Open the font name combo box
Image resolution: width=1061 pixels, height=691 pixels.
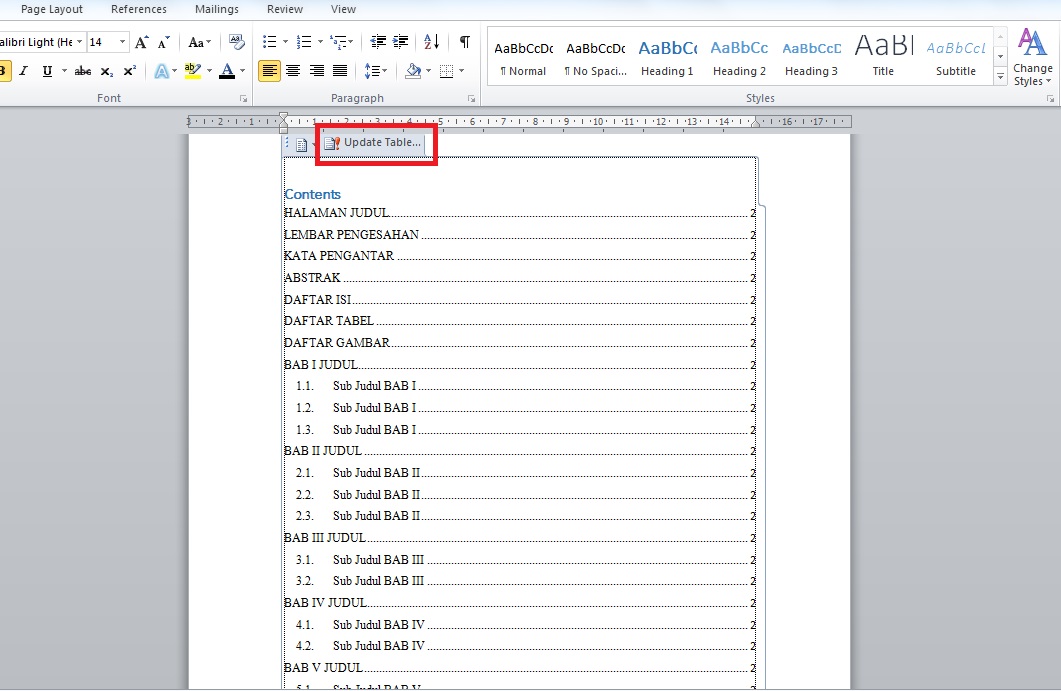(42, 42)
